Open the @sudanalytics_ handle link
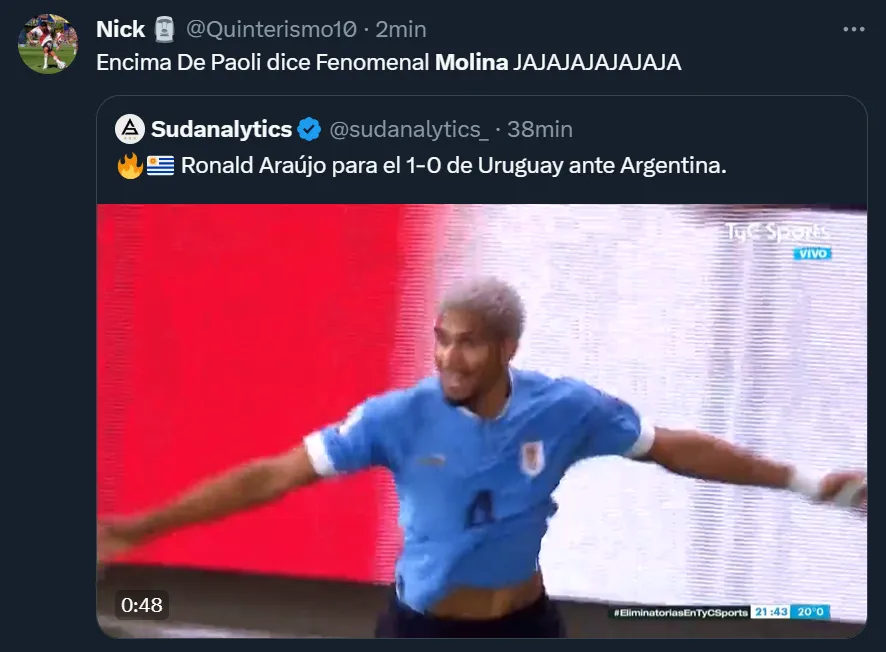Image resolution: width=886 pixels, height=652 pixels. (x=409, y=130)
